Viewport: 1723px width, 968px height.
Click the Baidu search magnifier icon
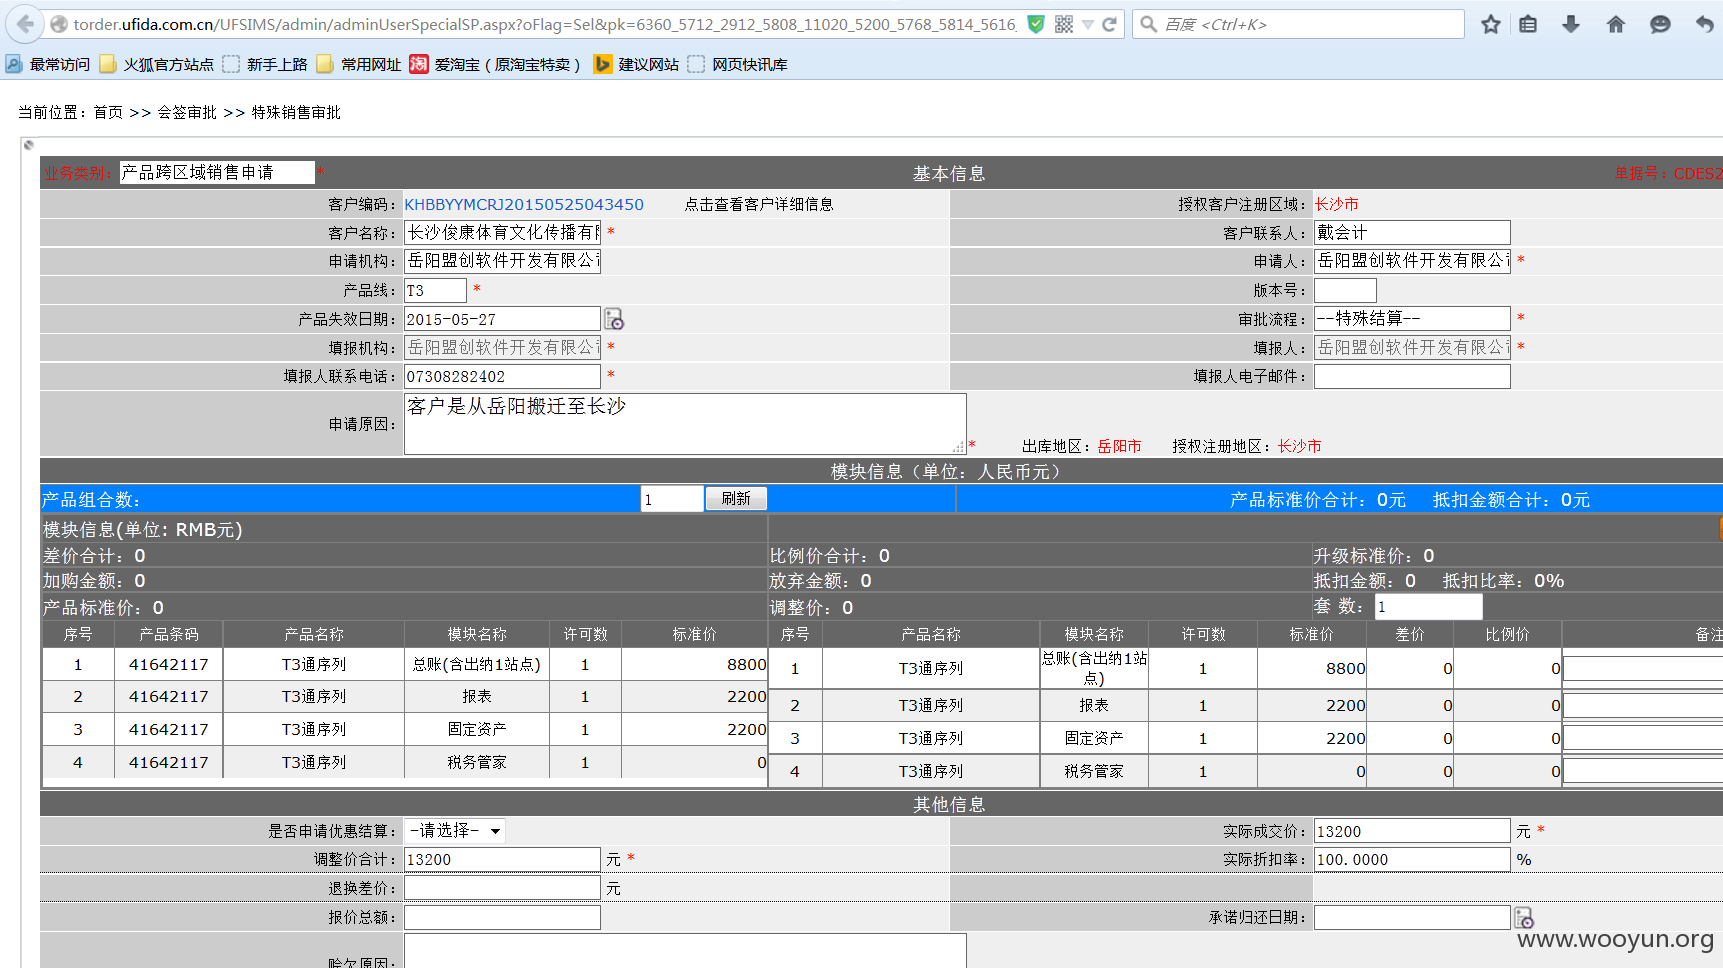tap(1149, 24)
